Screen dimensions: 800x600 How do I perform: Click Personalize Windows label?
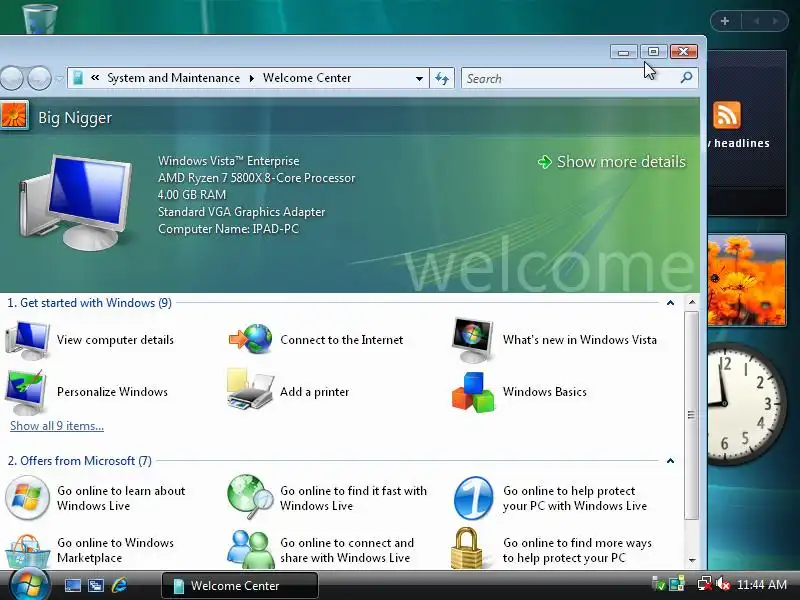click(x=112, y=392)
